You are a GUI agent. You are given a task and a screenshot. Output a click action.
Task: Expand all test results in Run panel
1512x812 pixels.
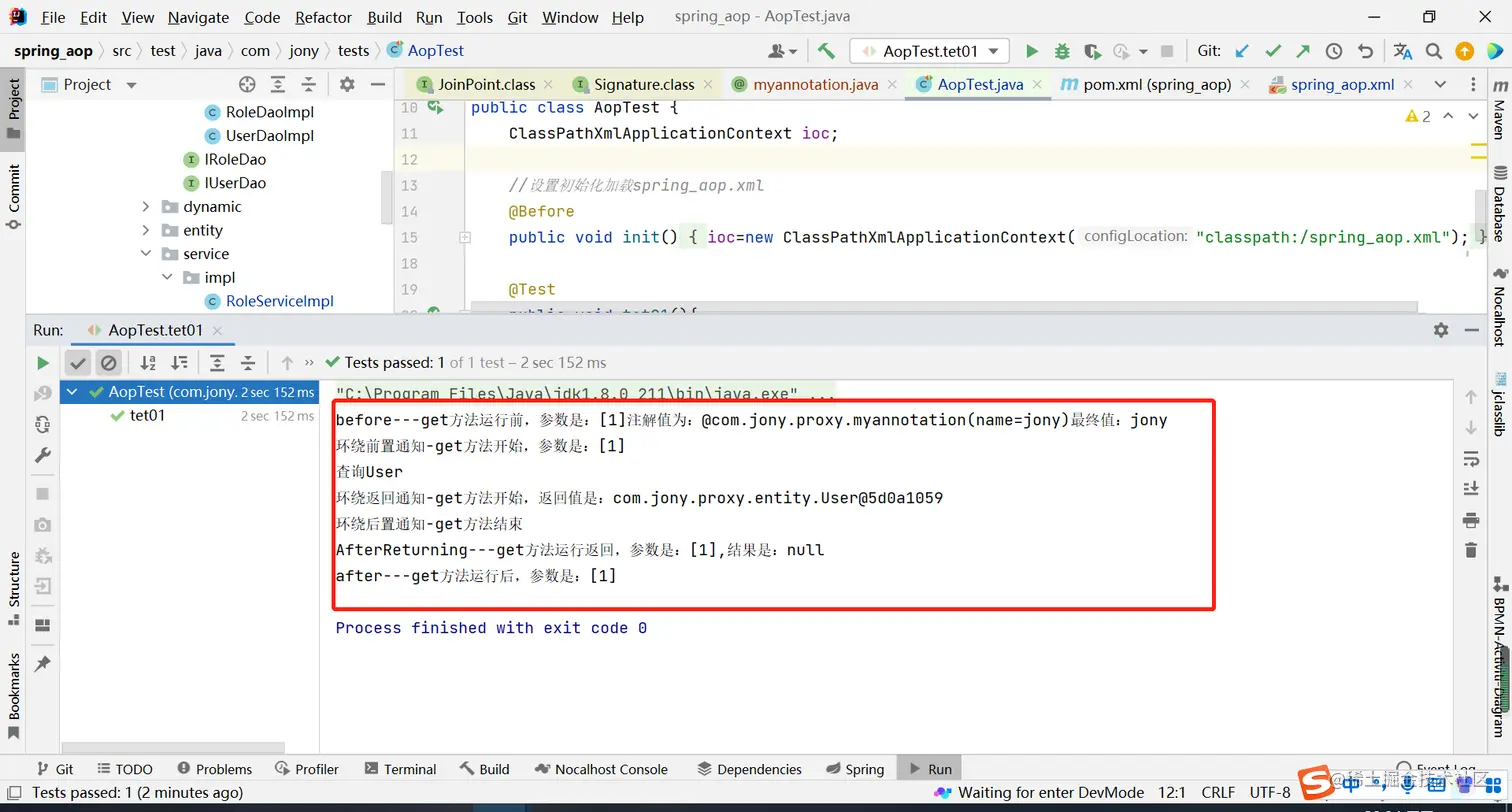coord(217,363)
